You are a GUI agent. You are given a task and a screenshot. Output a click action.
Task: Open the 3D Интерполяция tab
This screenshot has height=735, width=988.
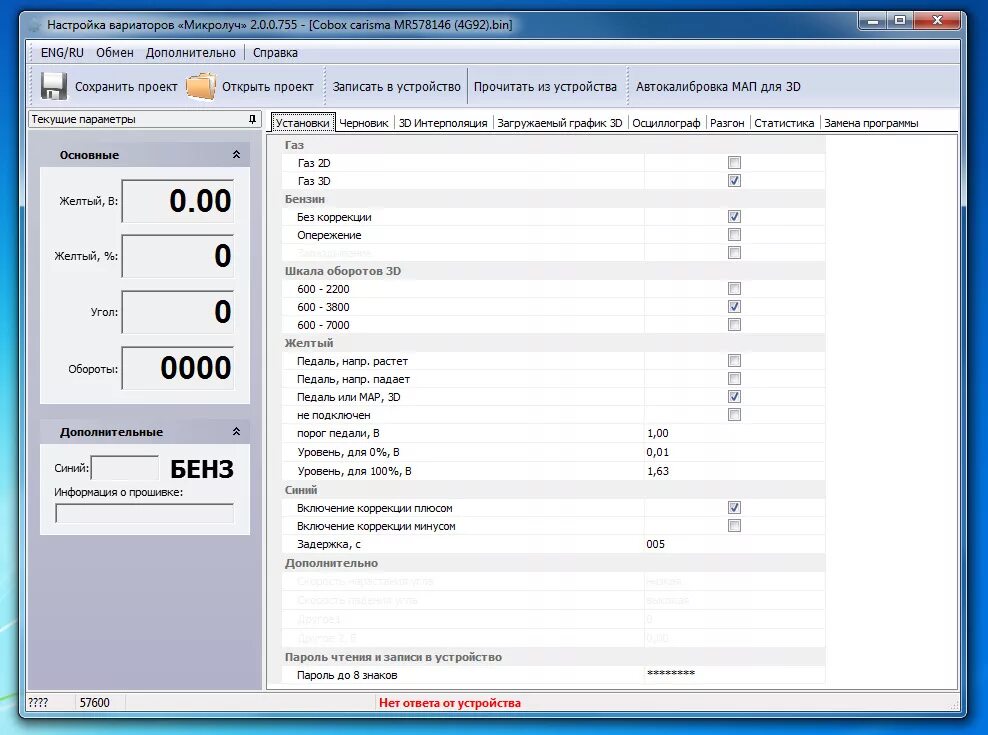click(443, 123)
